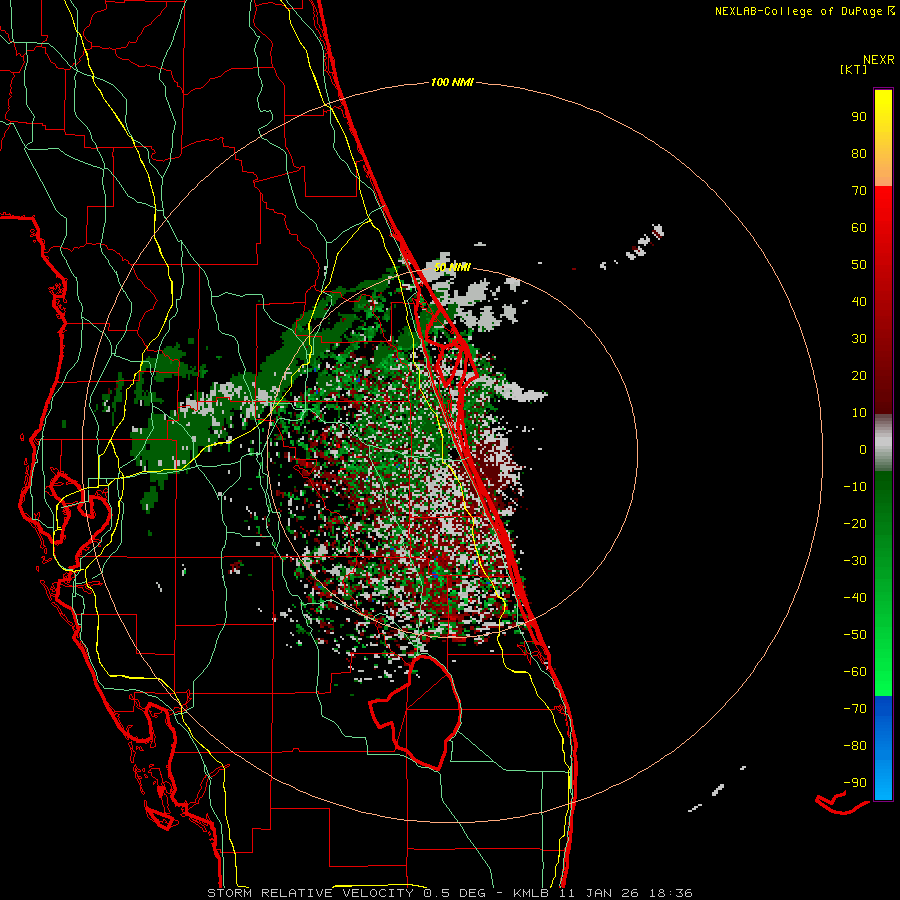This screenshot has height=900, width=900.
Task: Click the yellow-orange top segment of color scale
Action: pos(883,138)
